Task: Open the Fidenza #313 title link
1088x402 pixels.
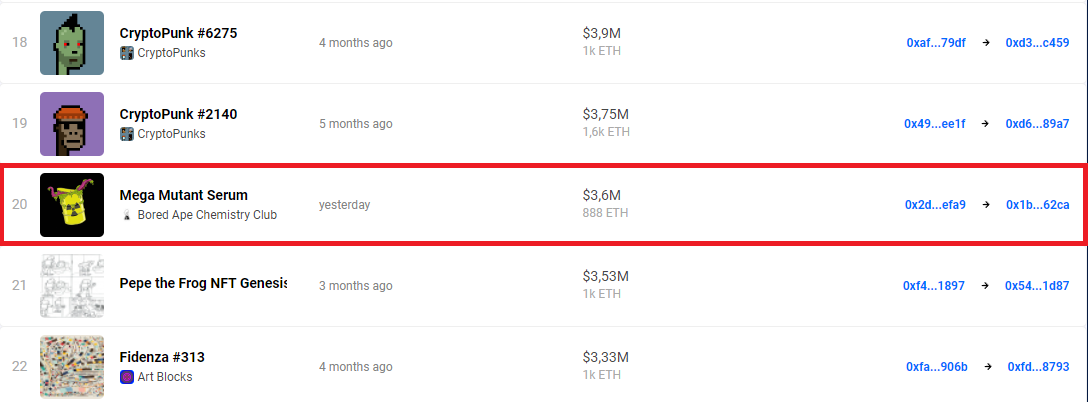Action: (x=162, y=357)
